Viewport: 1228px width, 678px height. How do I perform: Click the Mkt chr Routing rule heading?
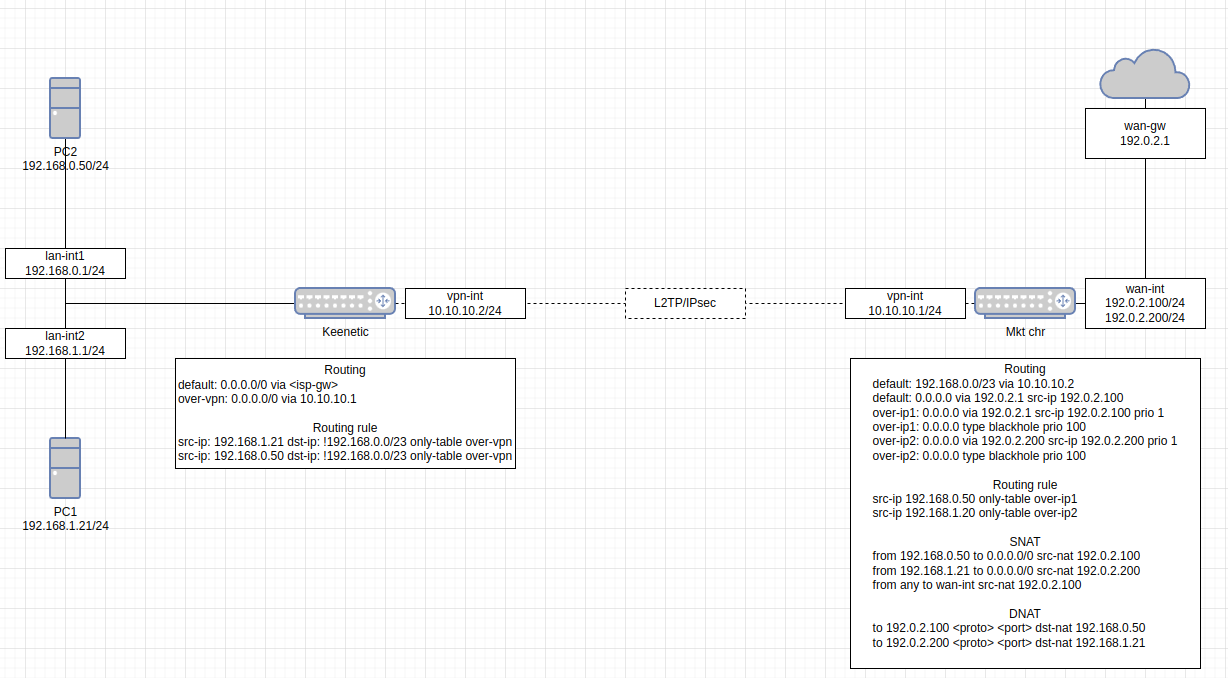point(1025,484)
